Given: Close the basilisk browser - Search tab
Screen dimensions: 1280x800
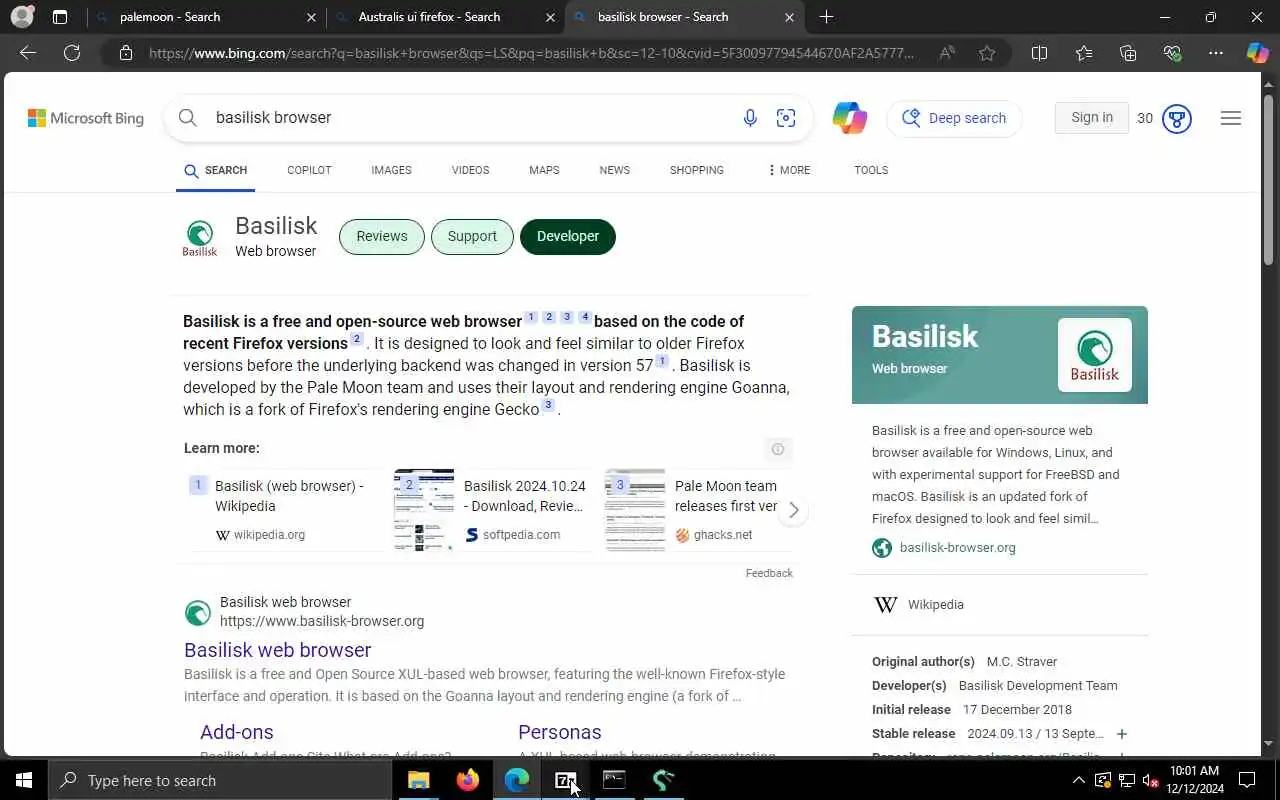Looking at the screenshot, I should pyautogui.click(x=789, y=17).
